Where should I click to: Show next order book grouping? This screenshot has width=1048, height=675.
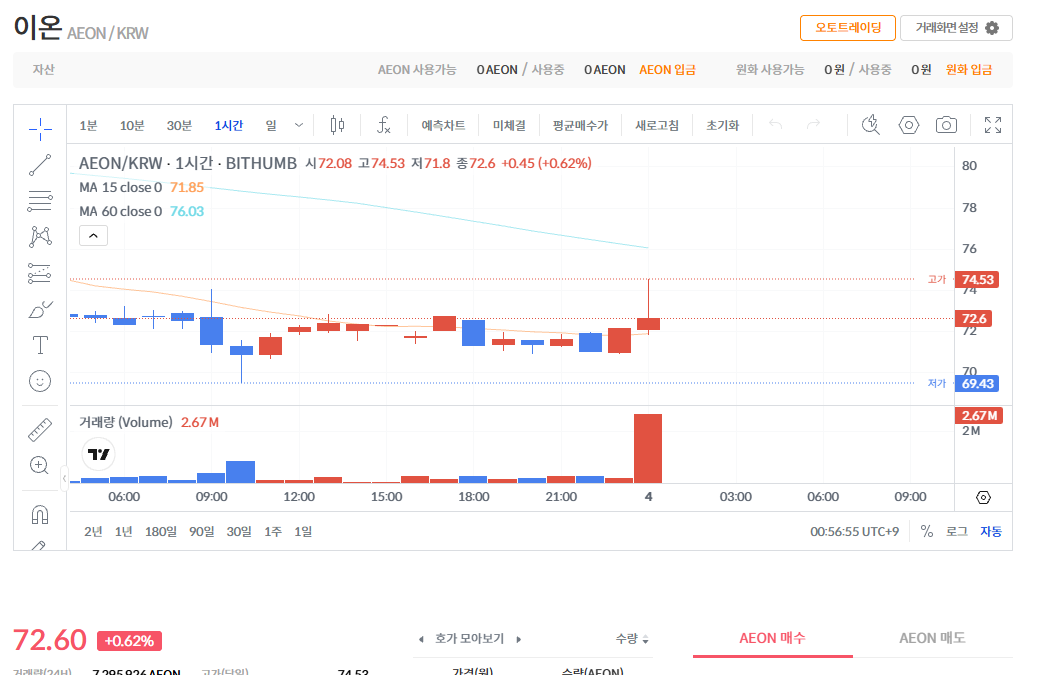click(519, 640)
